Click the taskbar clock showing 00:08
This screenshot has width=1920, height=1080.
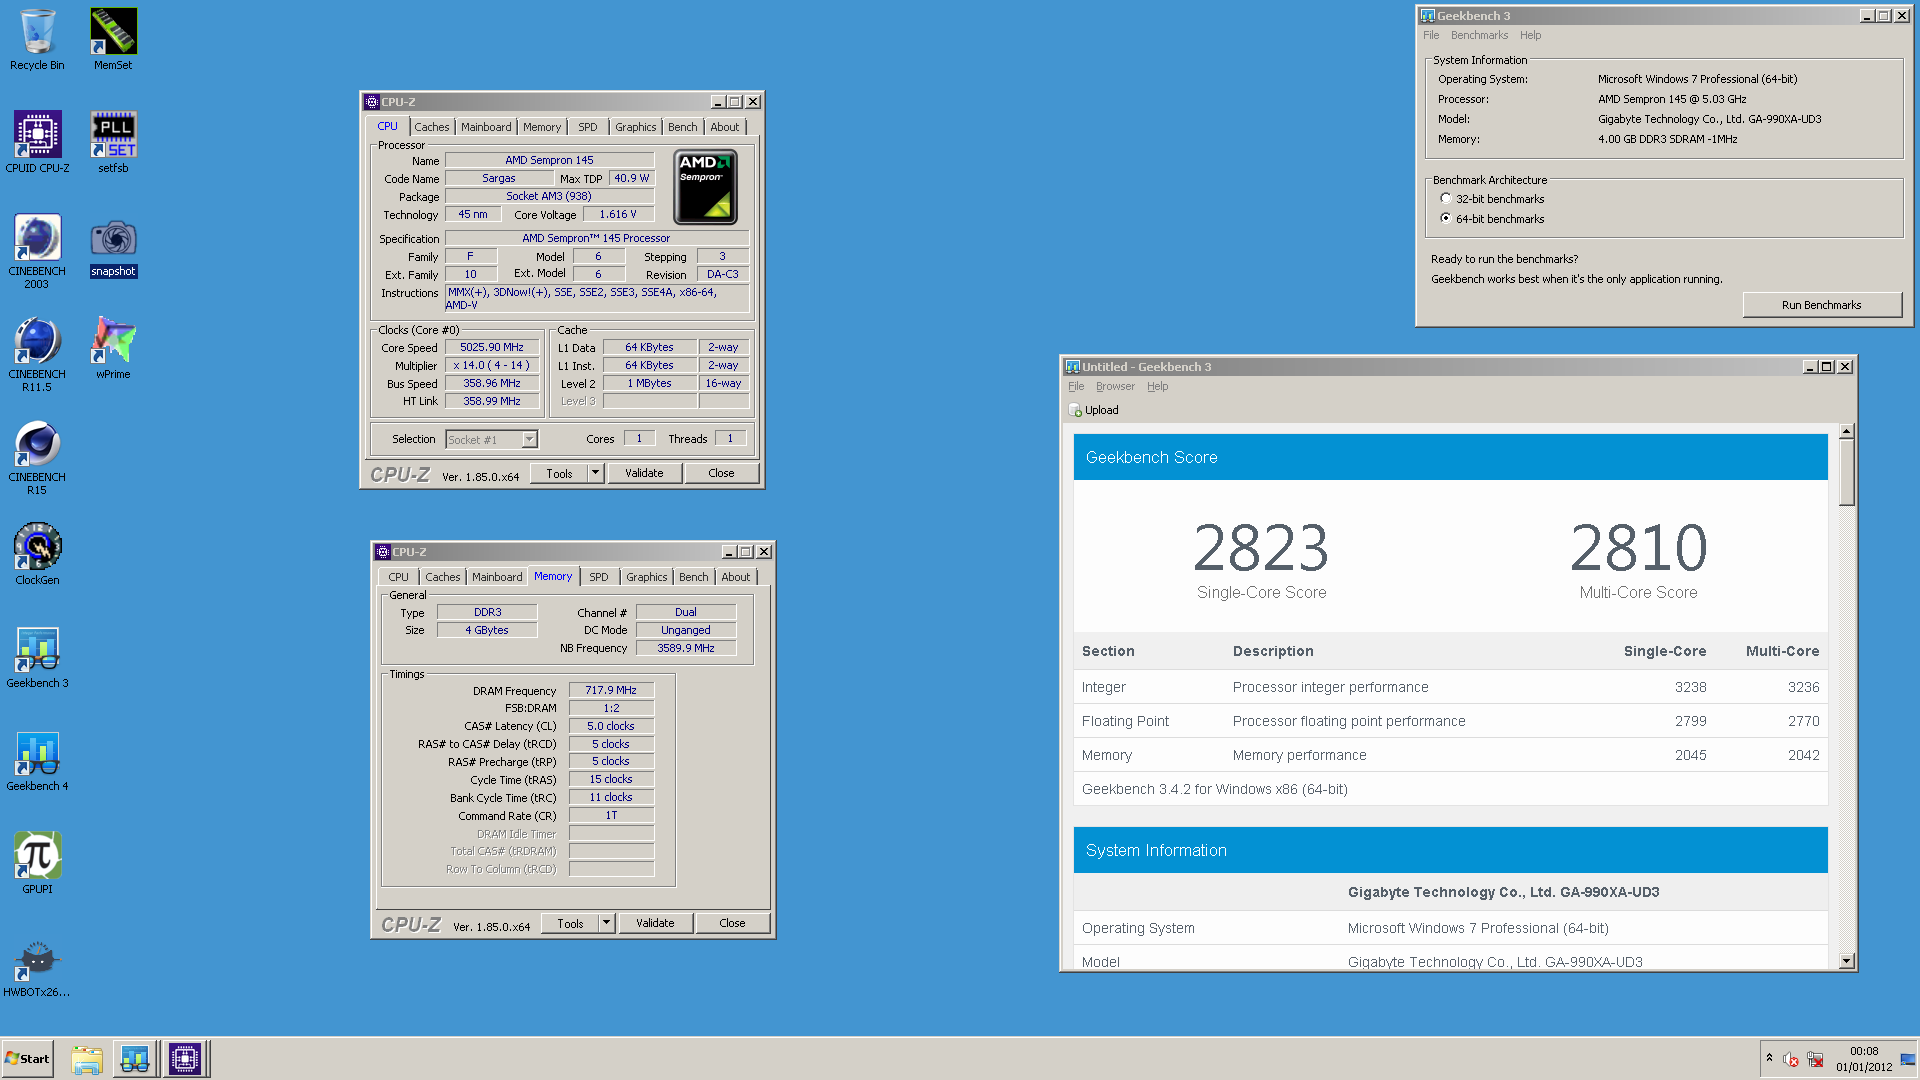[x=1864, y=1059]
